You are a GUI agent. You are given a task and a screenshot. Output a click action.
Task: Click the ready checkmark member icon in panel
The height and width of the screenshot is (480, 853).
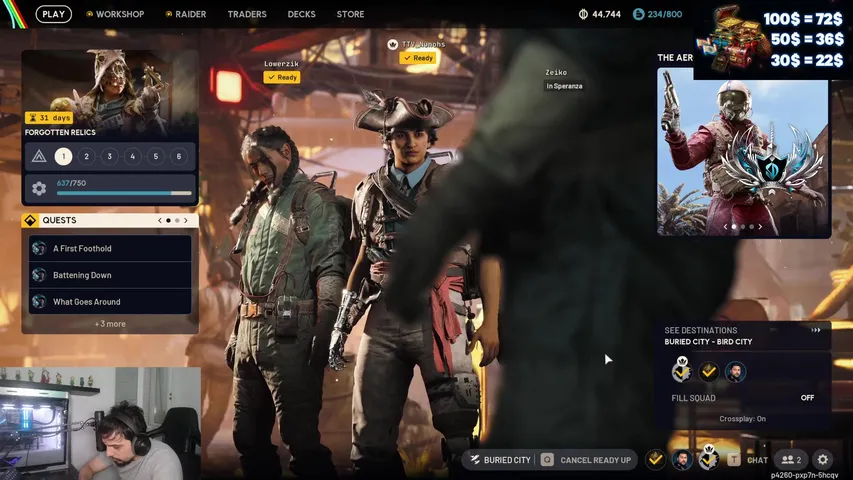708,372
